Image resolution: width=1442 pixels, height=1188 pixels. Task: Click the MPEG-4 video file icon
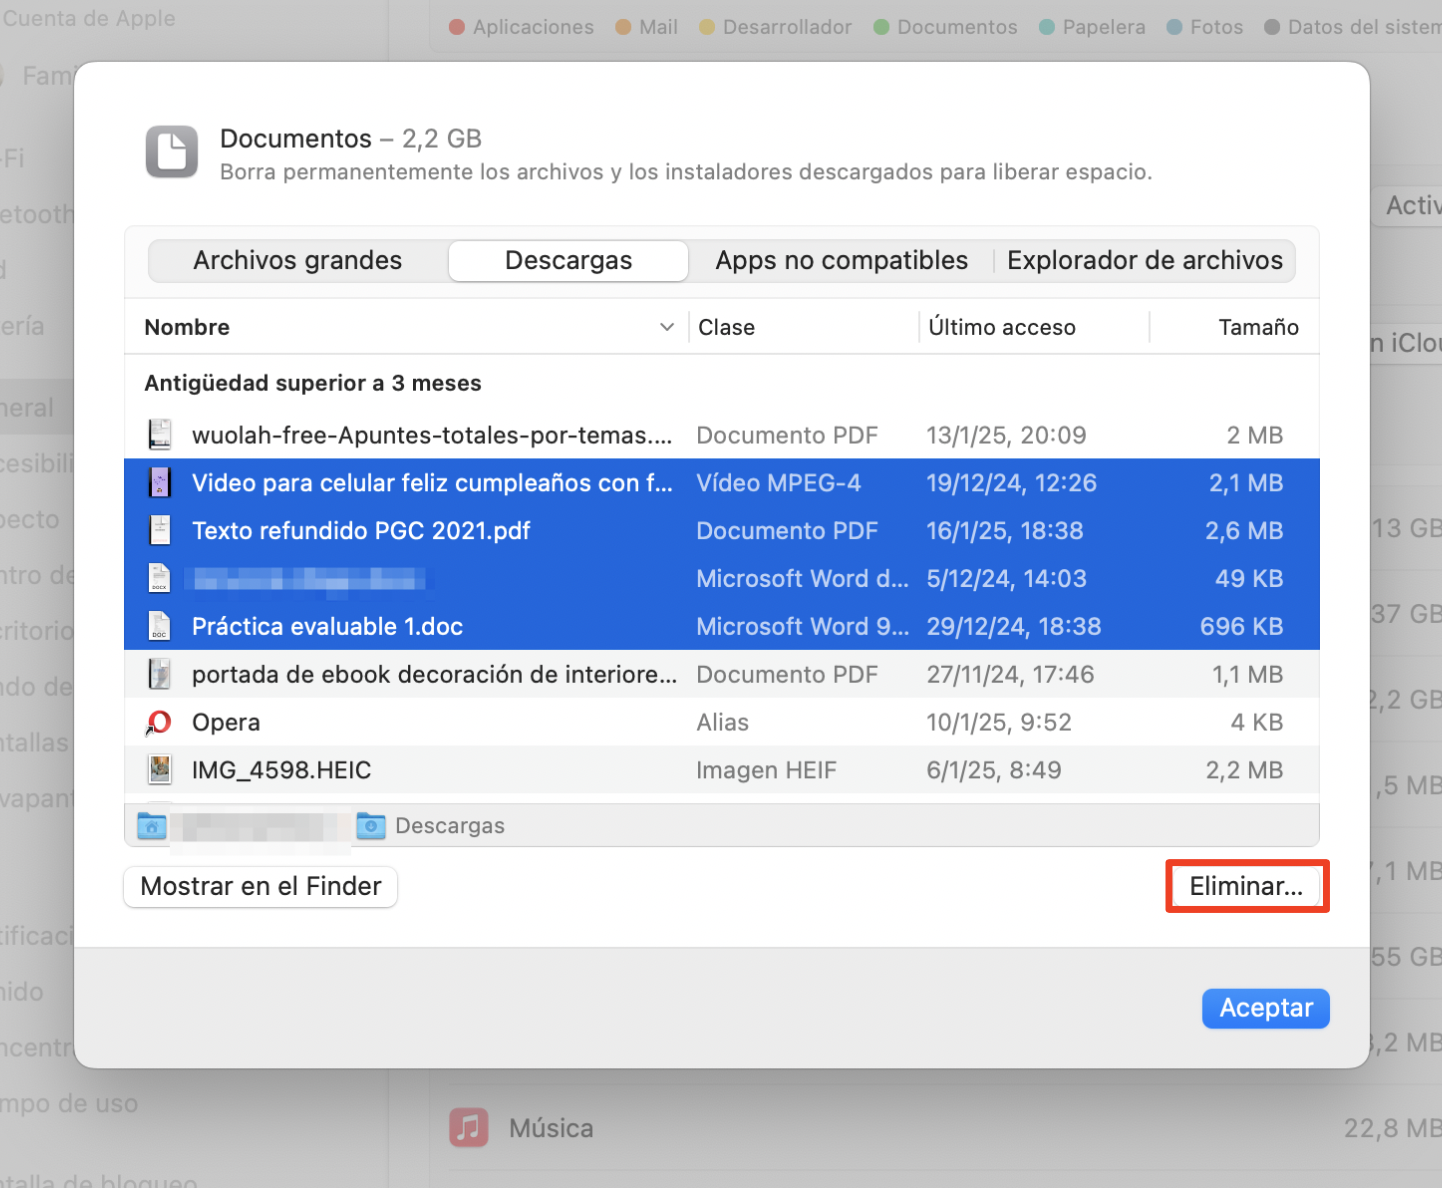(159, 483)
